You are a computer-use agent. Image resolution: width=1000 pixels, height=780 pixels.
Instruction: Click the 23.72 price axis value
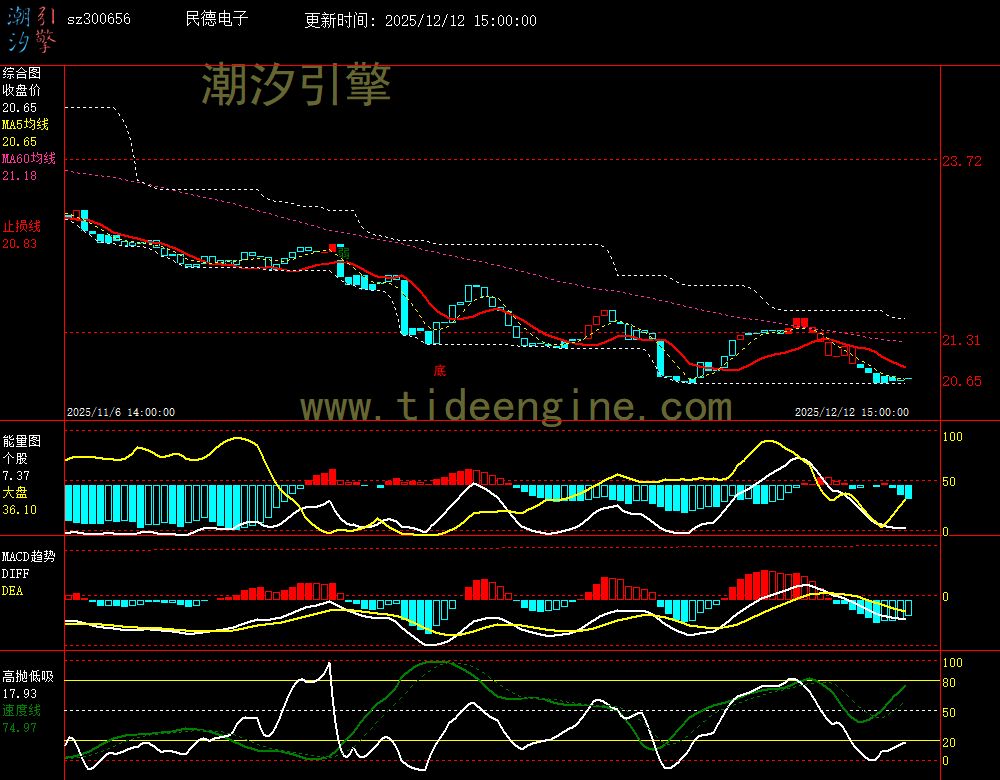click(x=962, y=161)
